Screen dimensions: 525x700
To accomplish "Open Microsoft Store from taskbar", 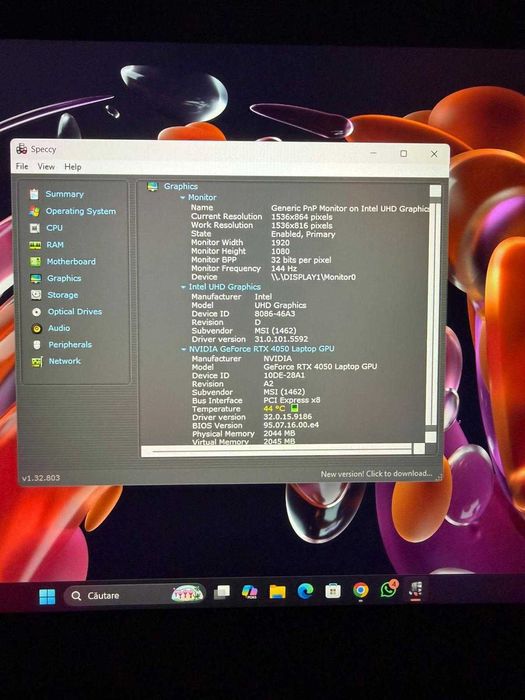I will coord(333,591).
